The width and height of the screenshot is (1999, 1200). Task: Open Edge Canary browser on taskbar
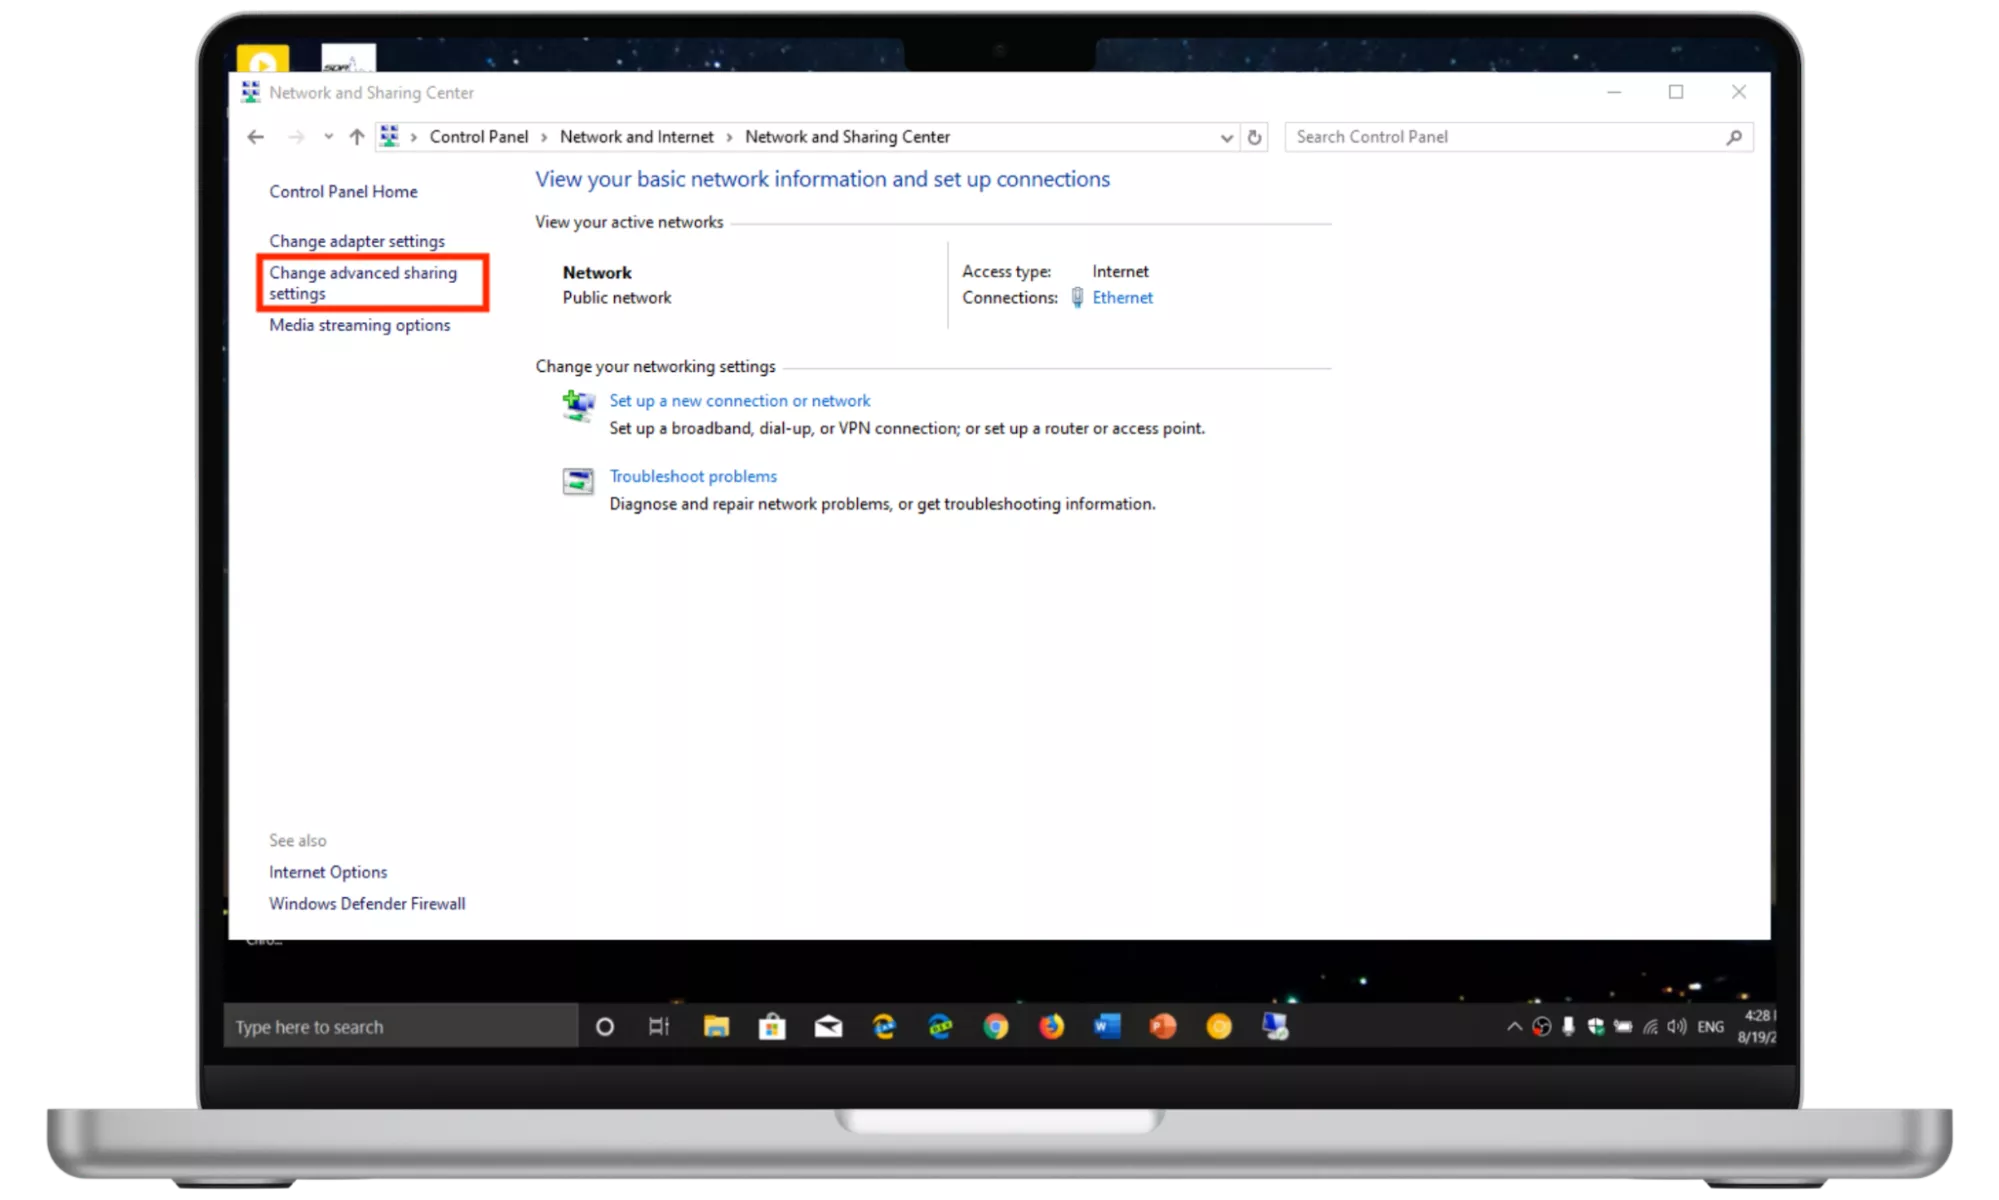coord(884,1027)
